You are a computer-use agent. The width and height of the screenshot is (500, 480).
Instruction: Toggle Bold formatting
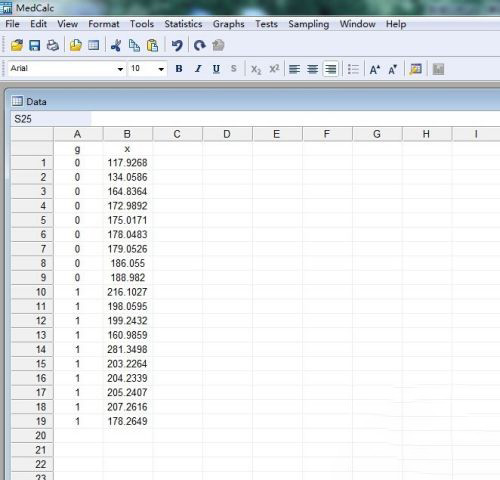coord(179,69)
